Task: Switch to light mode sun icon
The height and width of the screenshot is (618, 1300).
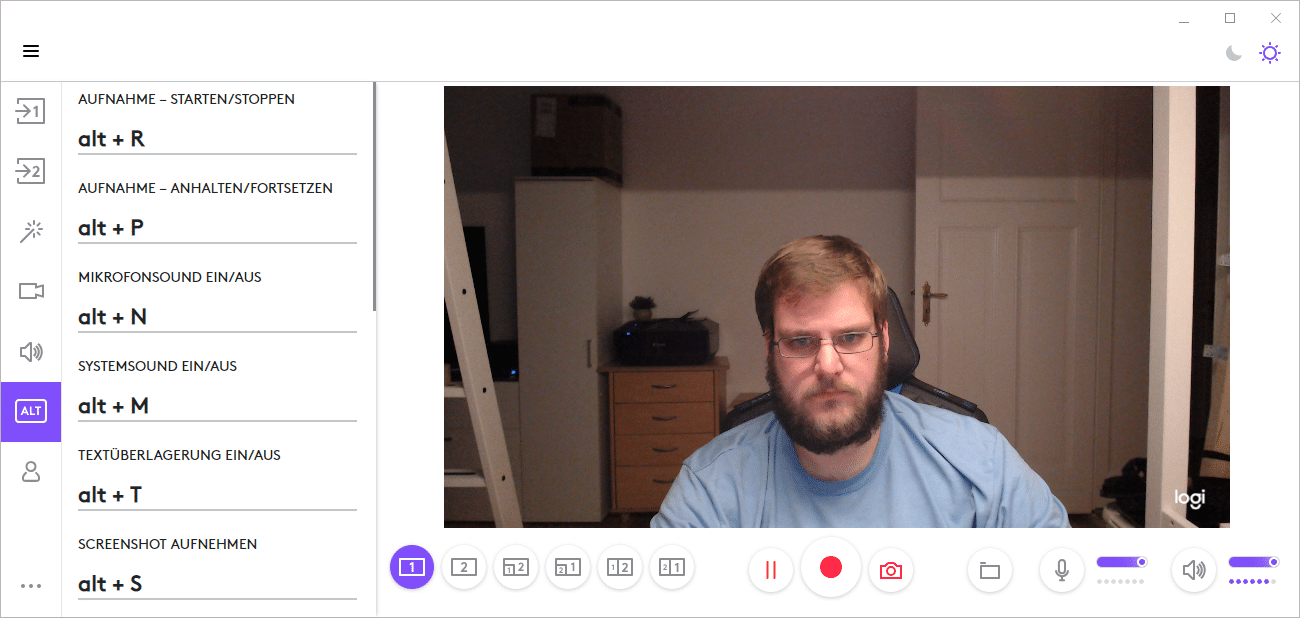Action: coord(1270,53)
